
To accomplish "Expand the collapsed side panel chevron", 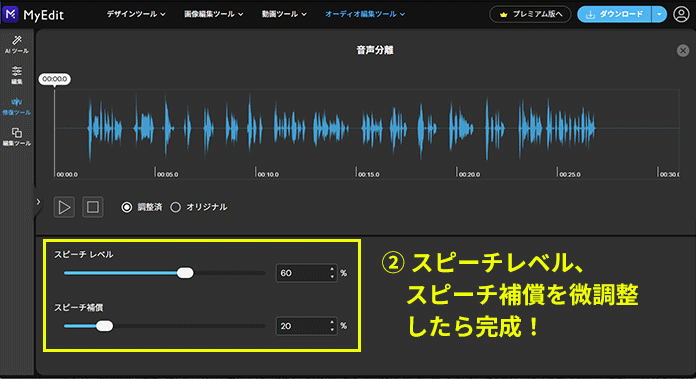I will click(x=38, y=202).
